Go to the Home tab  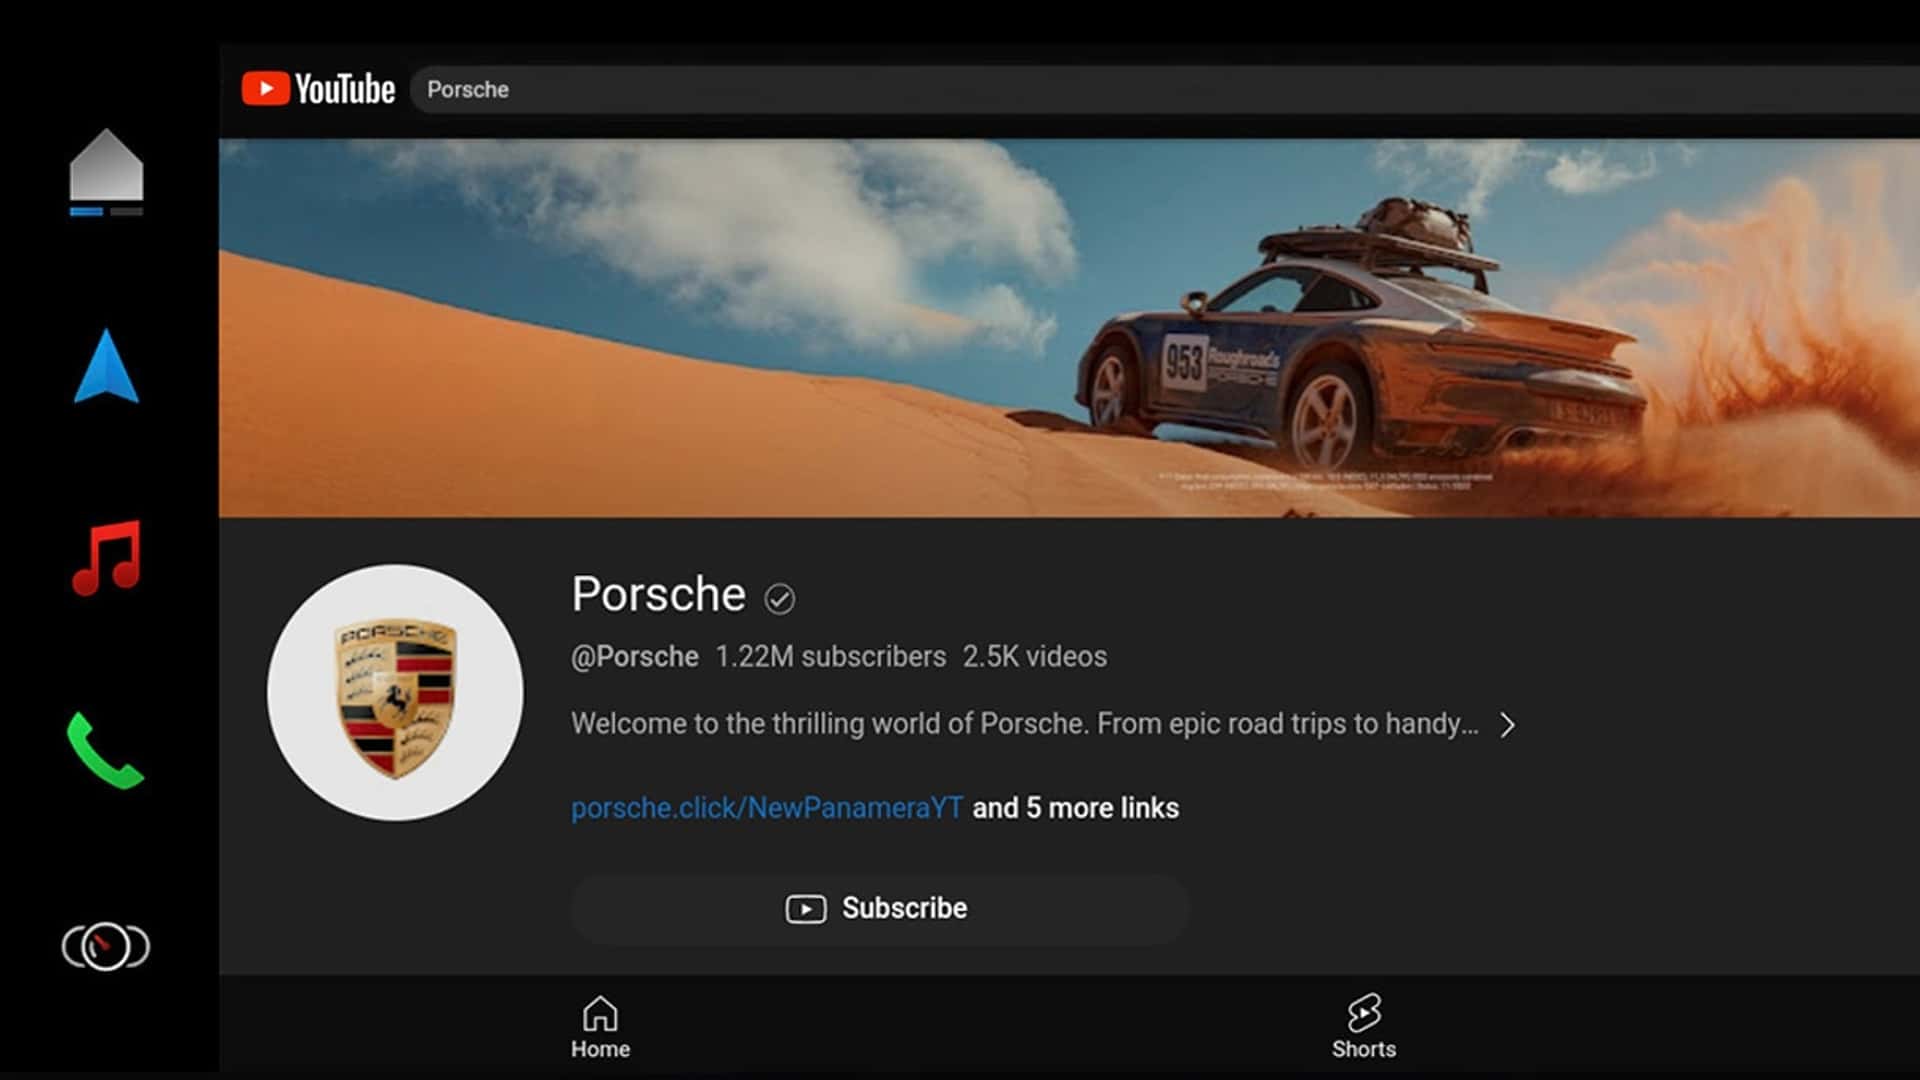[x=600, y=1027]
